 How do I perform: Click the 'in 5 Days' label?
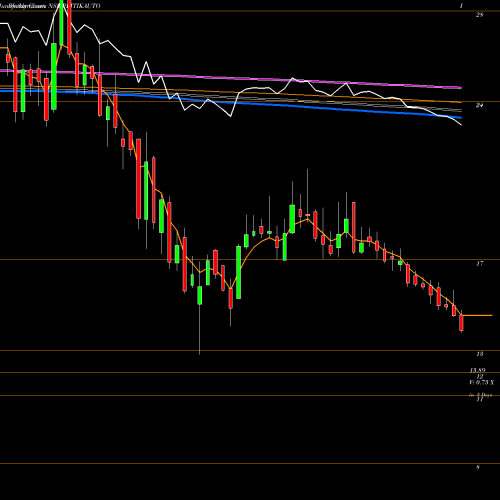pyautogui.click(x=480, y=395)
